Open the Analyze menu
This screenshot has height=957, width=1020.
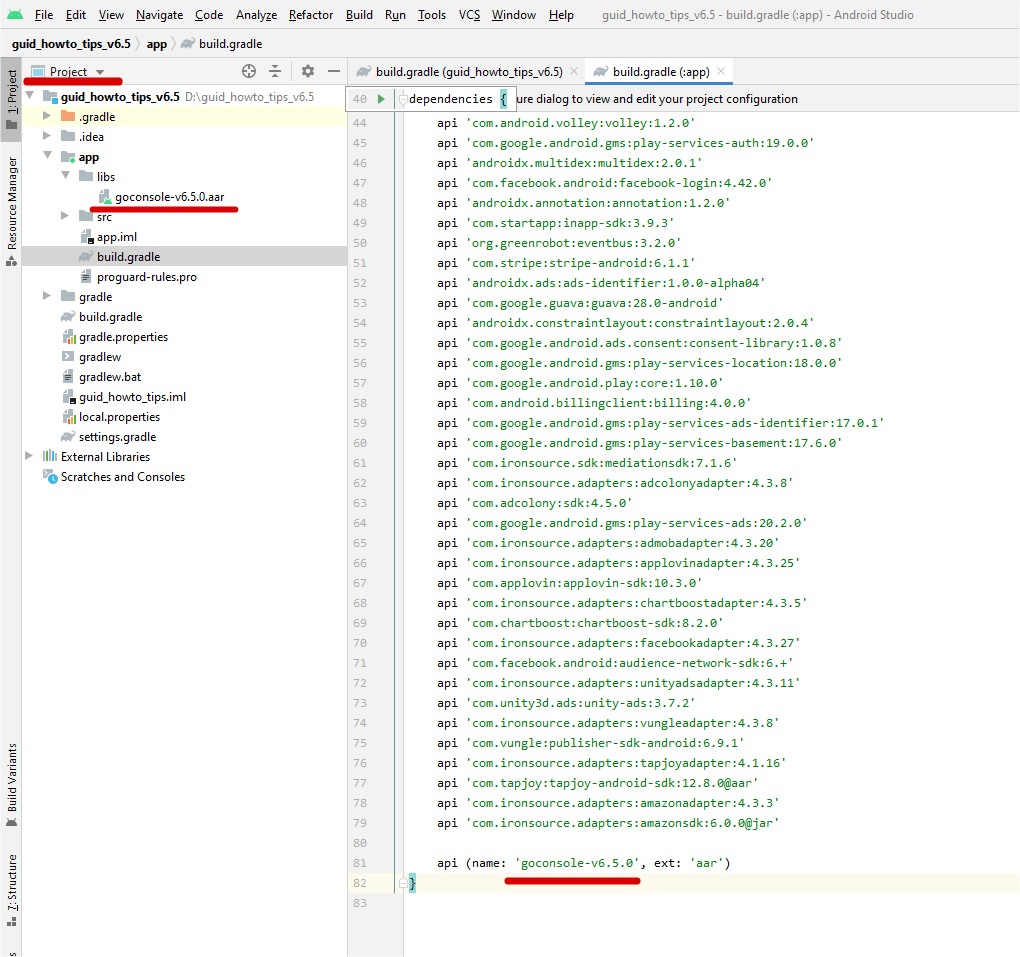[256, 14]
